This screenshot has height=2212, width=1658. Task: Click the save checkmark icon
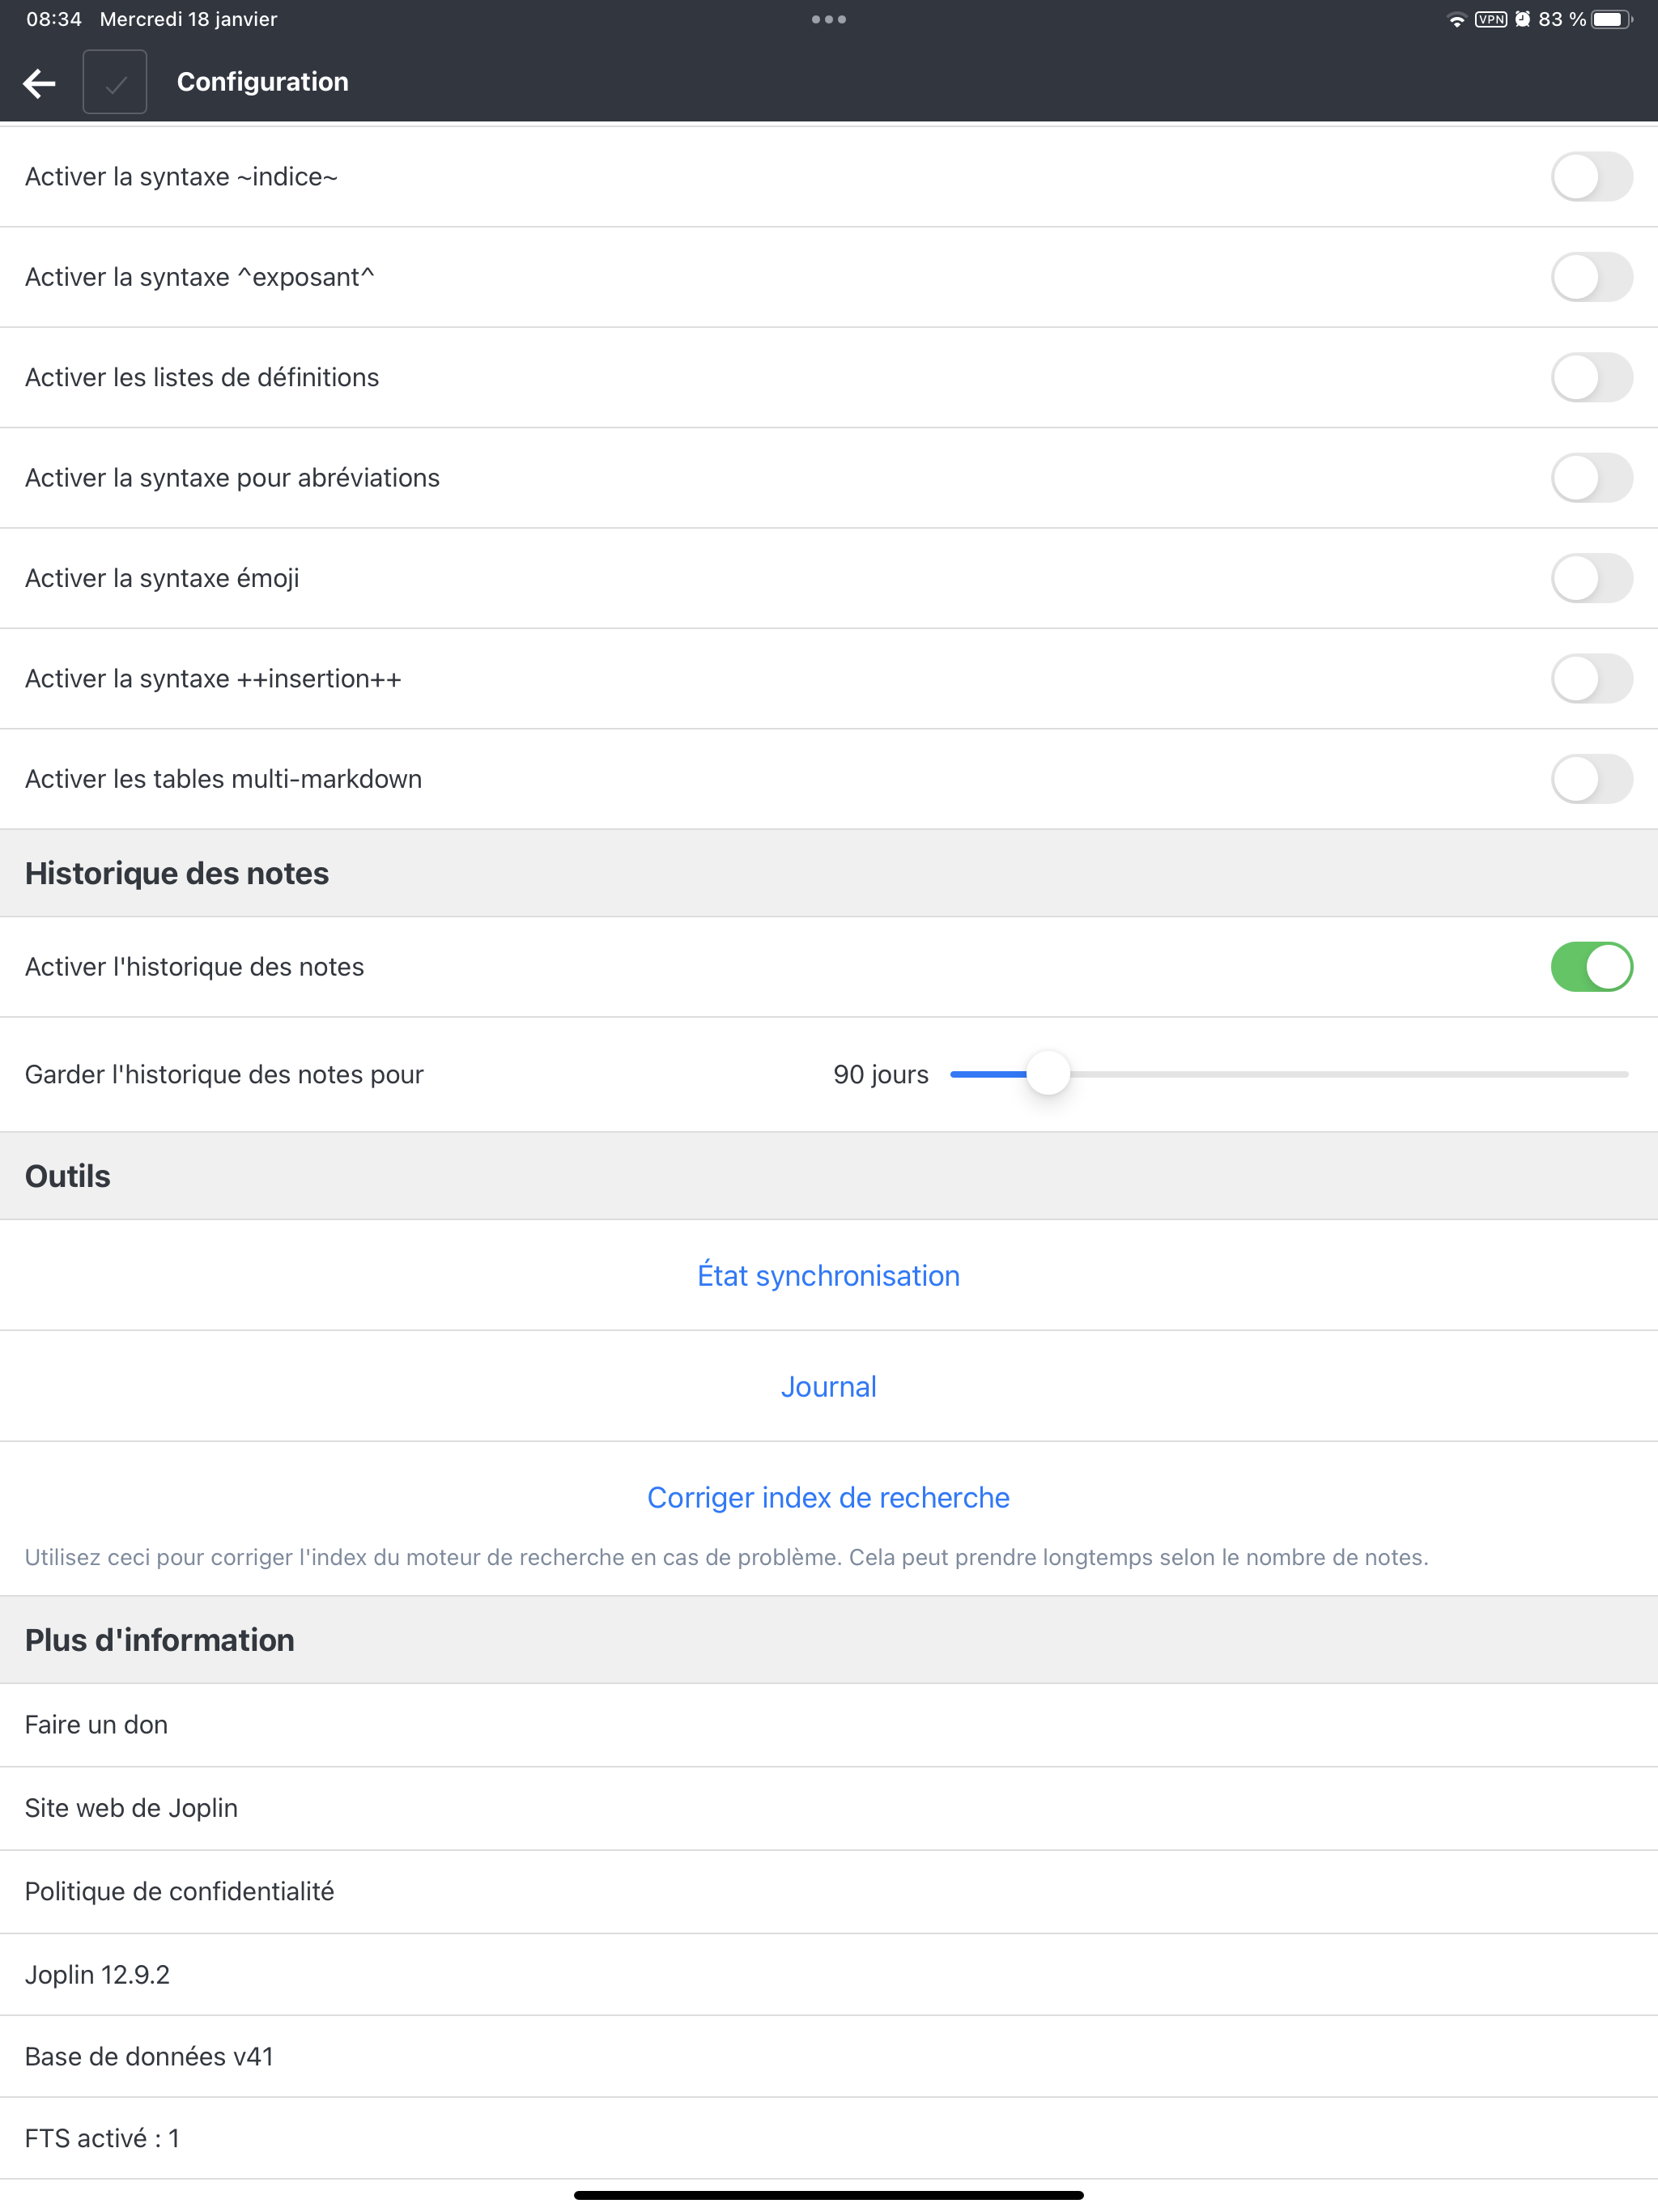click(x=114, y=82)
